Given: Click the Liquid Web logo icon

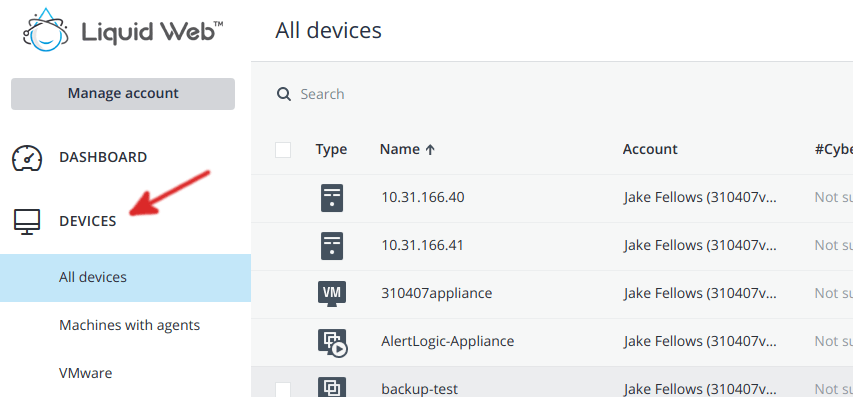Looking at the screenshot, I should 46,30.
